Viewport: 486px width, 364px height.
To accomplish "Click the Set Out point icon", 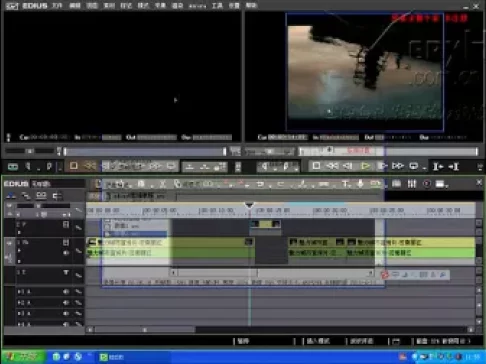I will pos(454,166).
